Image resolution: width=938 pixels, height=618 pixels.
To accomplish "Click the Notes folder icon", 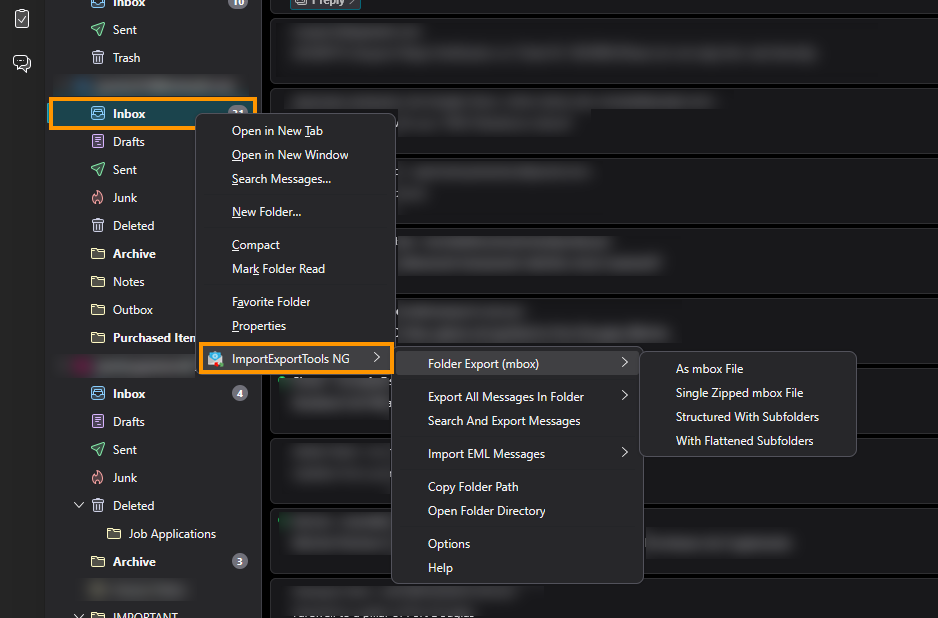I will pyautogui.click(x=98, y=282).
